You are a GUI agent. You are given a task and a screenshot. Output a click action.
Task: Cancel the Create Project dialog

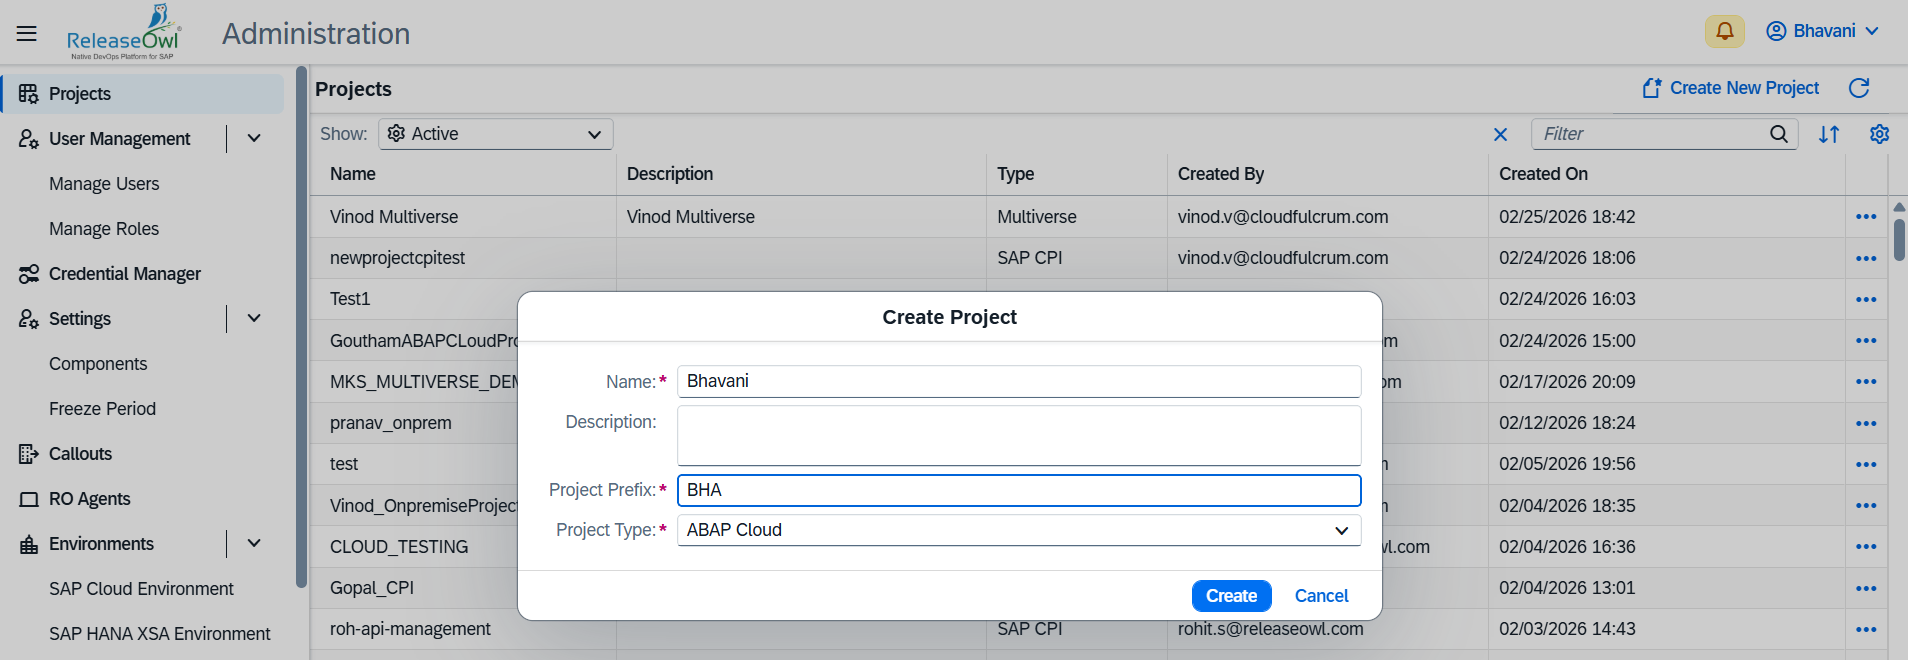pyautogui.click(x=1321, y=596)
